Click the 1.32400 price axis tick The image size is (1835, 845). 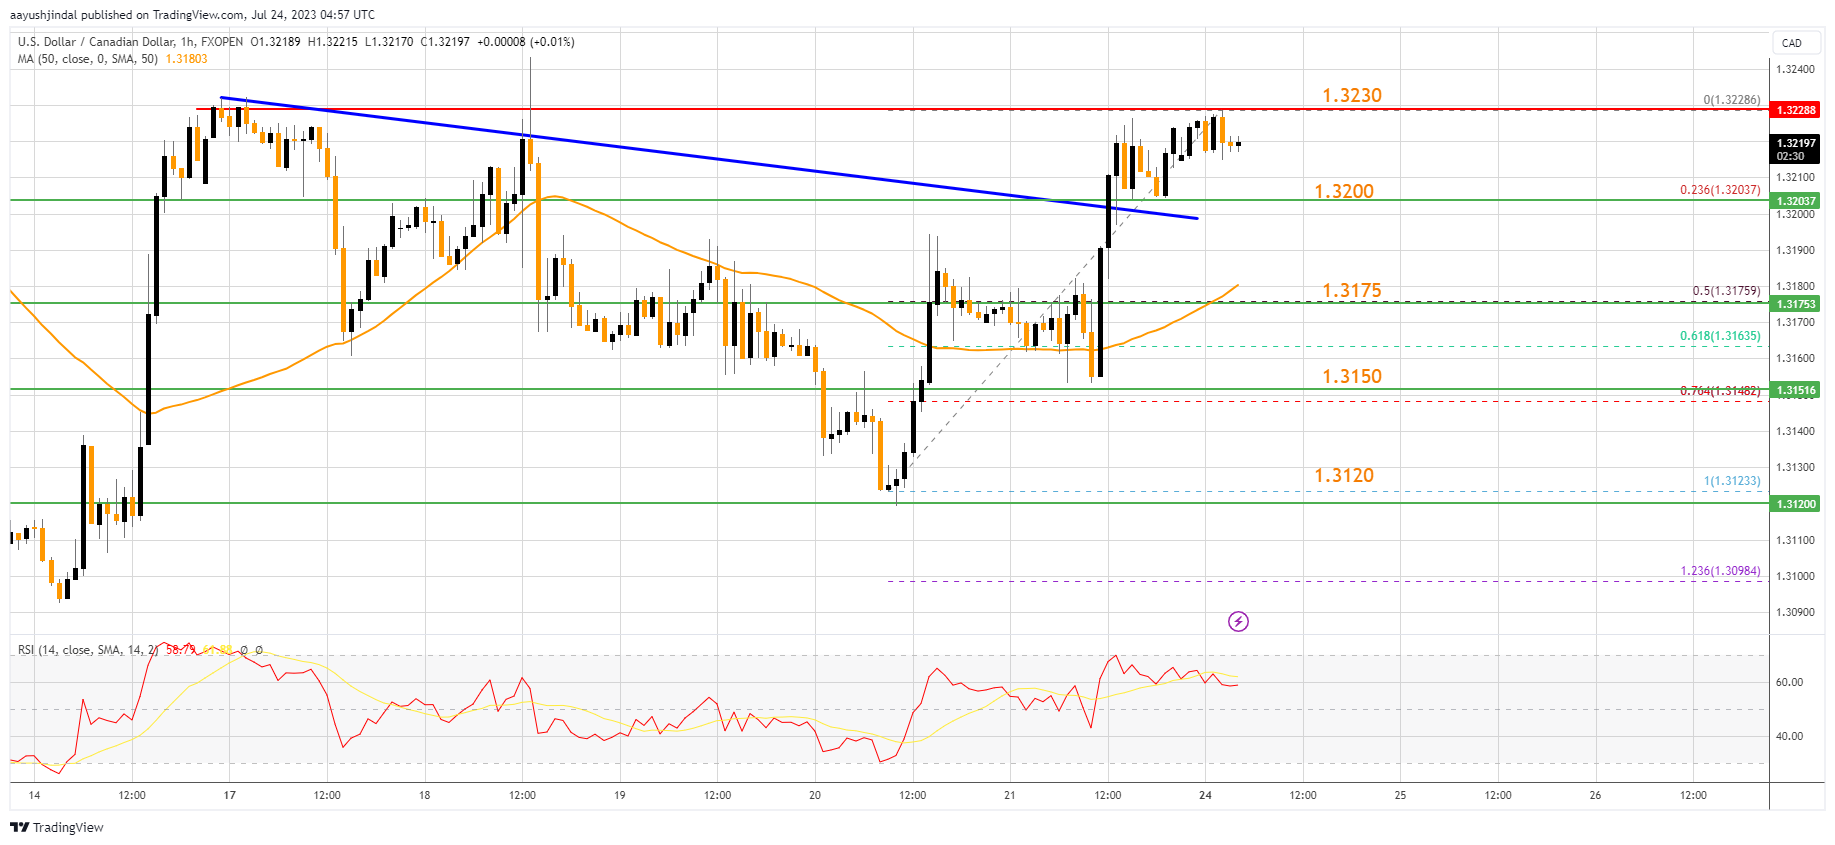pyautogui.click(x=1795, y=69)
